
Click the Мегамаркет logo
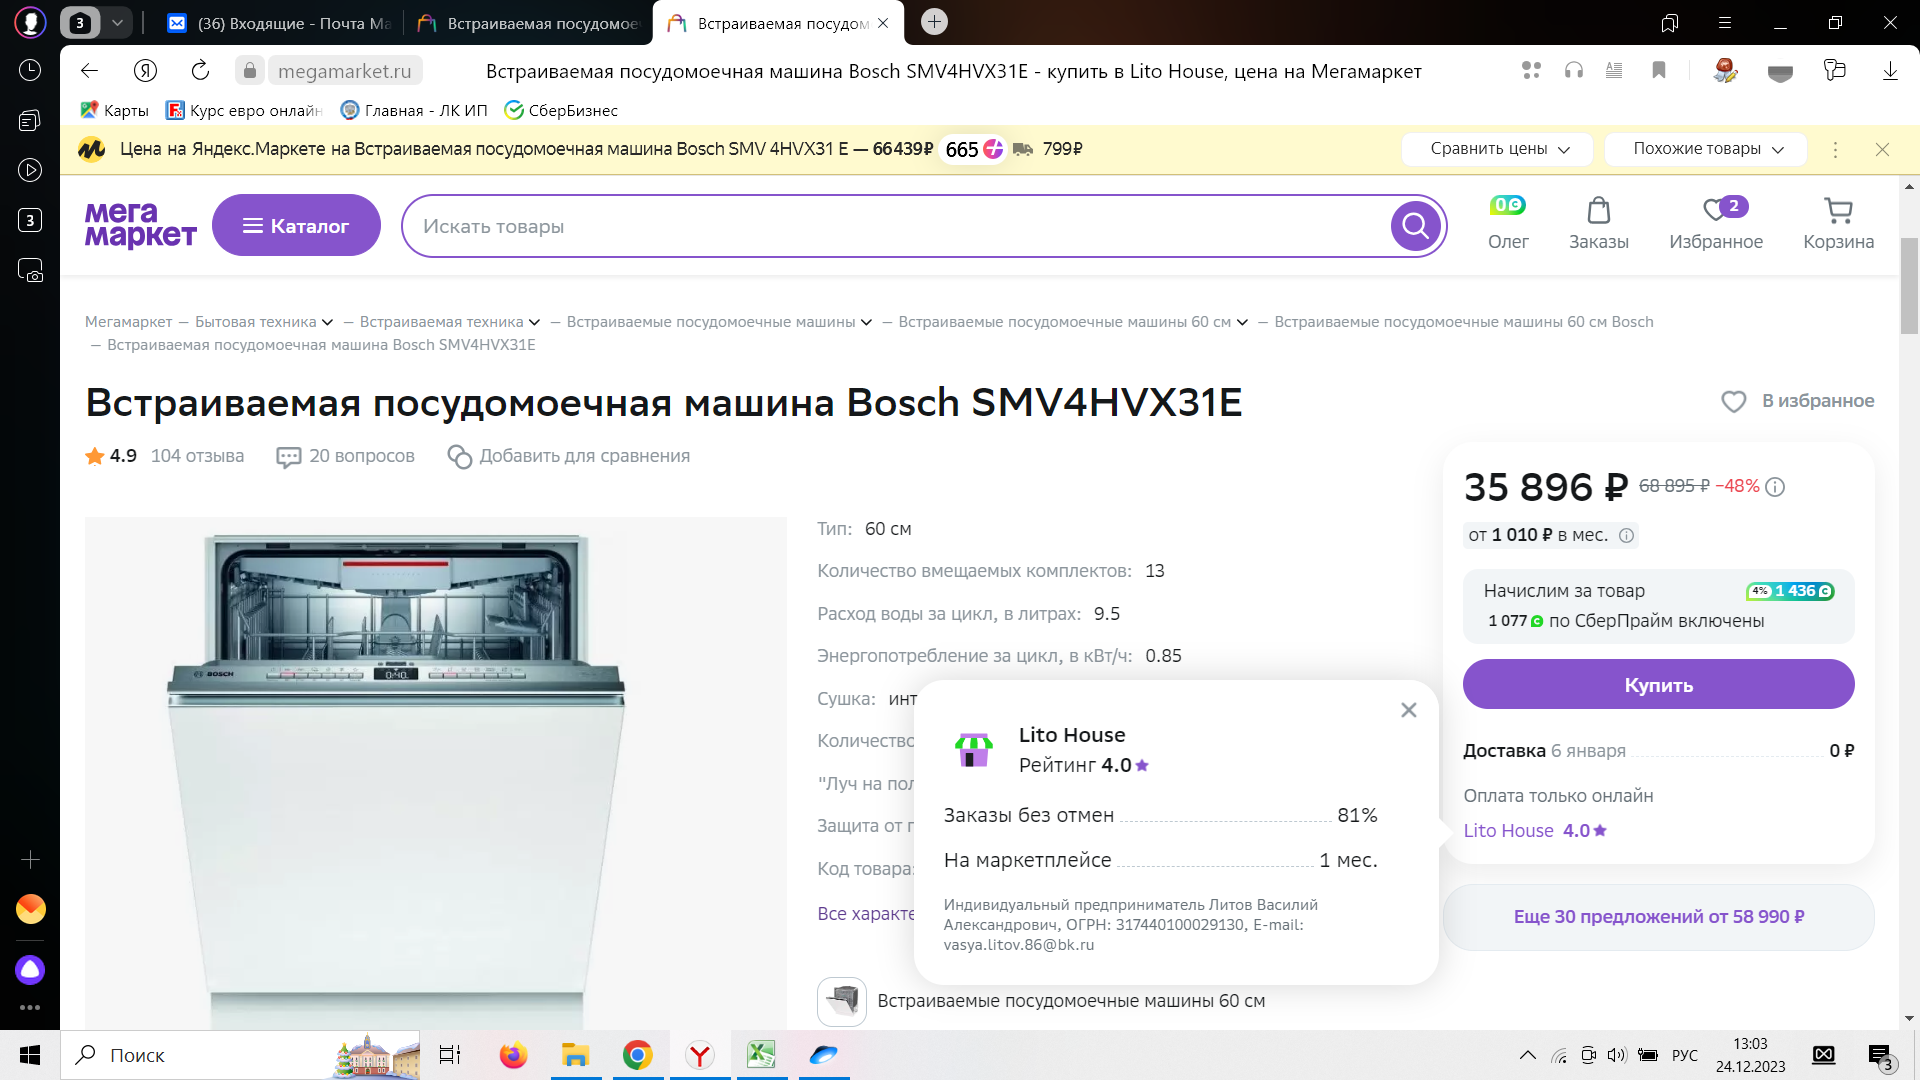tap(140, 225)
